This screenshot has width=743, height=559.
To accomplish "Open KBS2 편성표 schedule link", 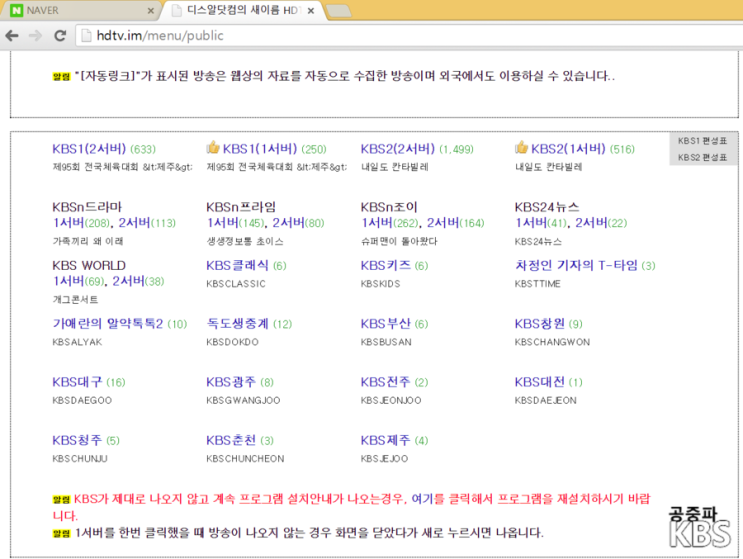I will point(702,157).
